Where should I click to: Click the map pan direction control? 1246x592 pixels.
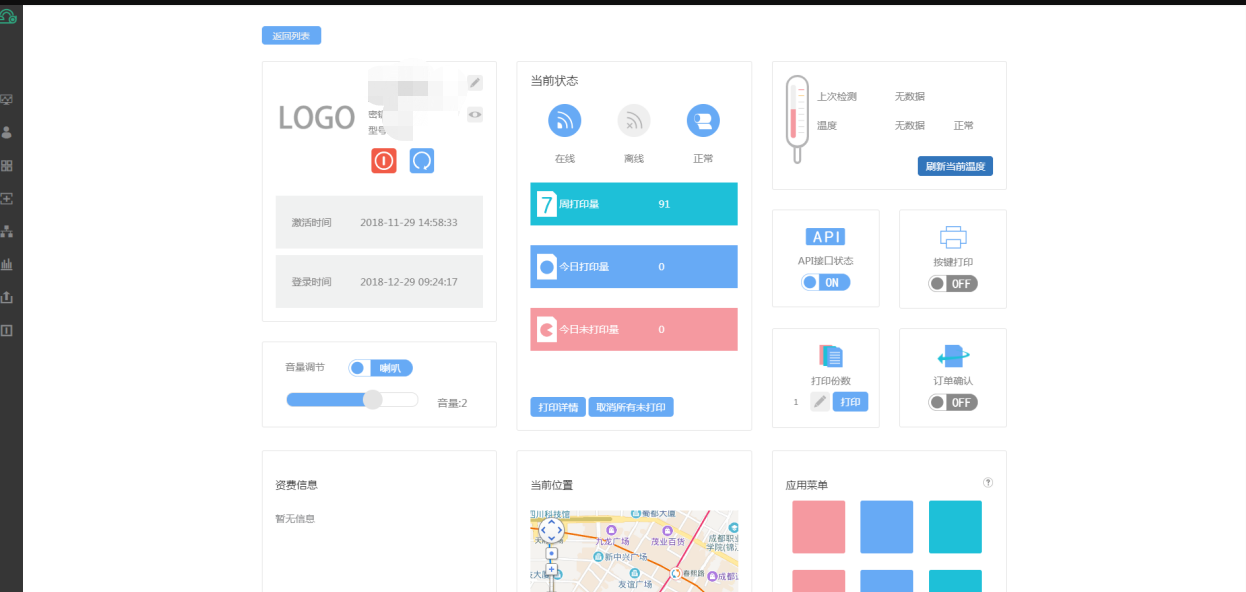551,530
